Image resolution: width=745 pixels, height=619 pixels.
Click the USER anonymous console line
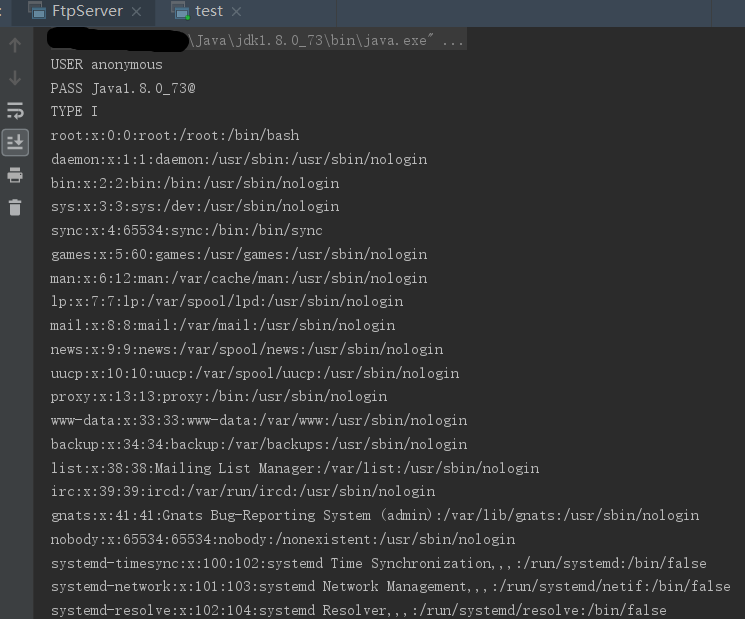click(106, 64)
